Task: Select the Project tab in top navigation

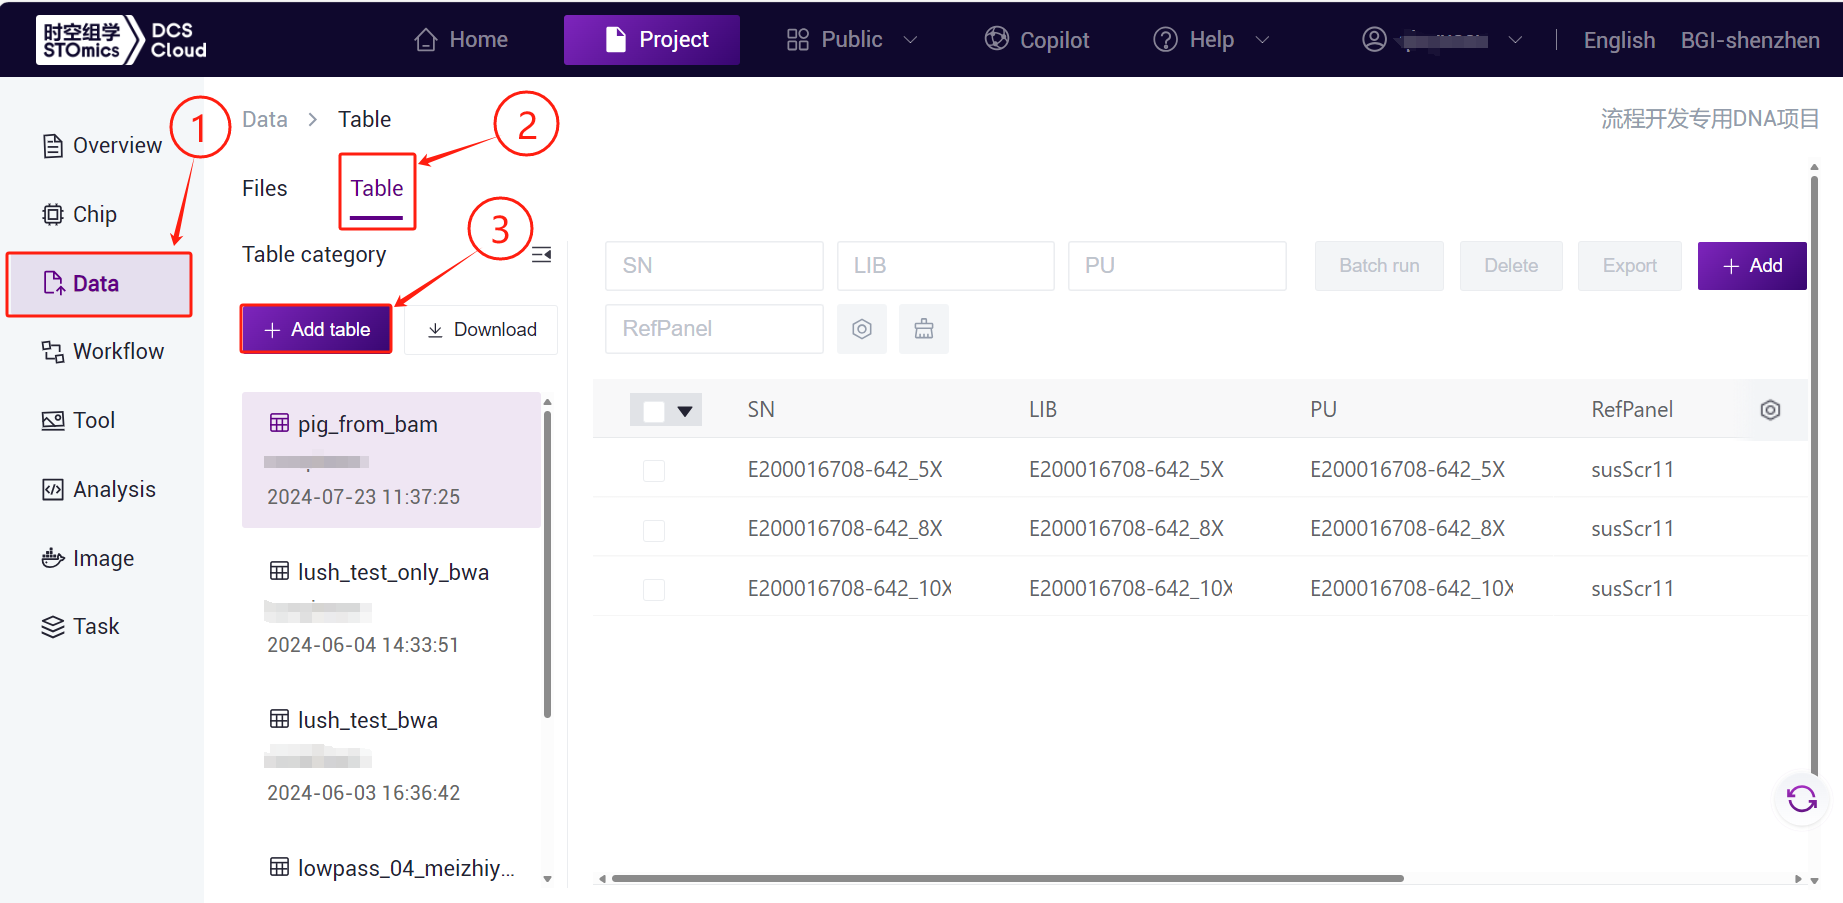Action: point(652,40)
